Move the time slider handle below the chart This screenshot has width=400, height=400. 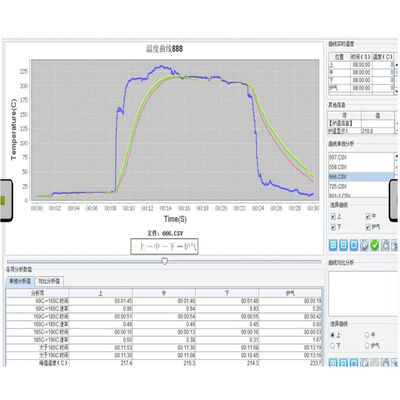164,261
